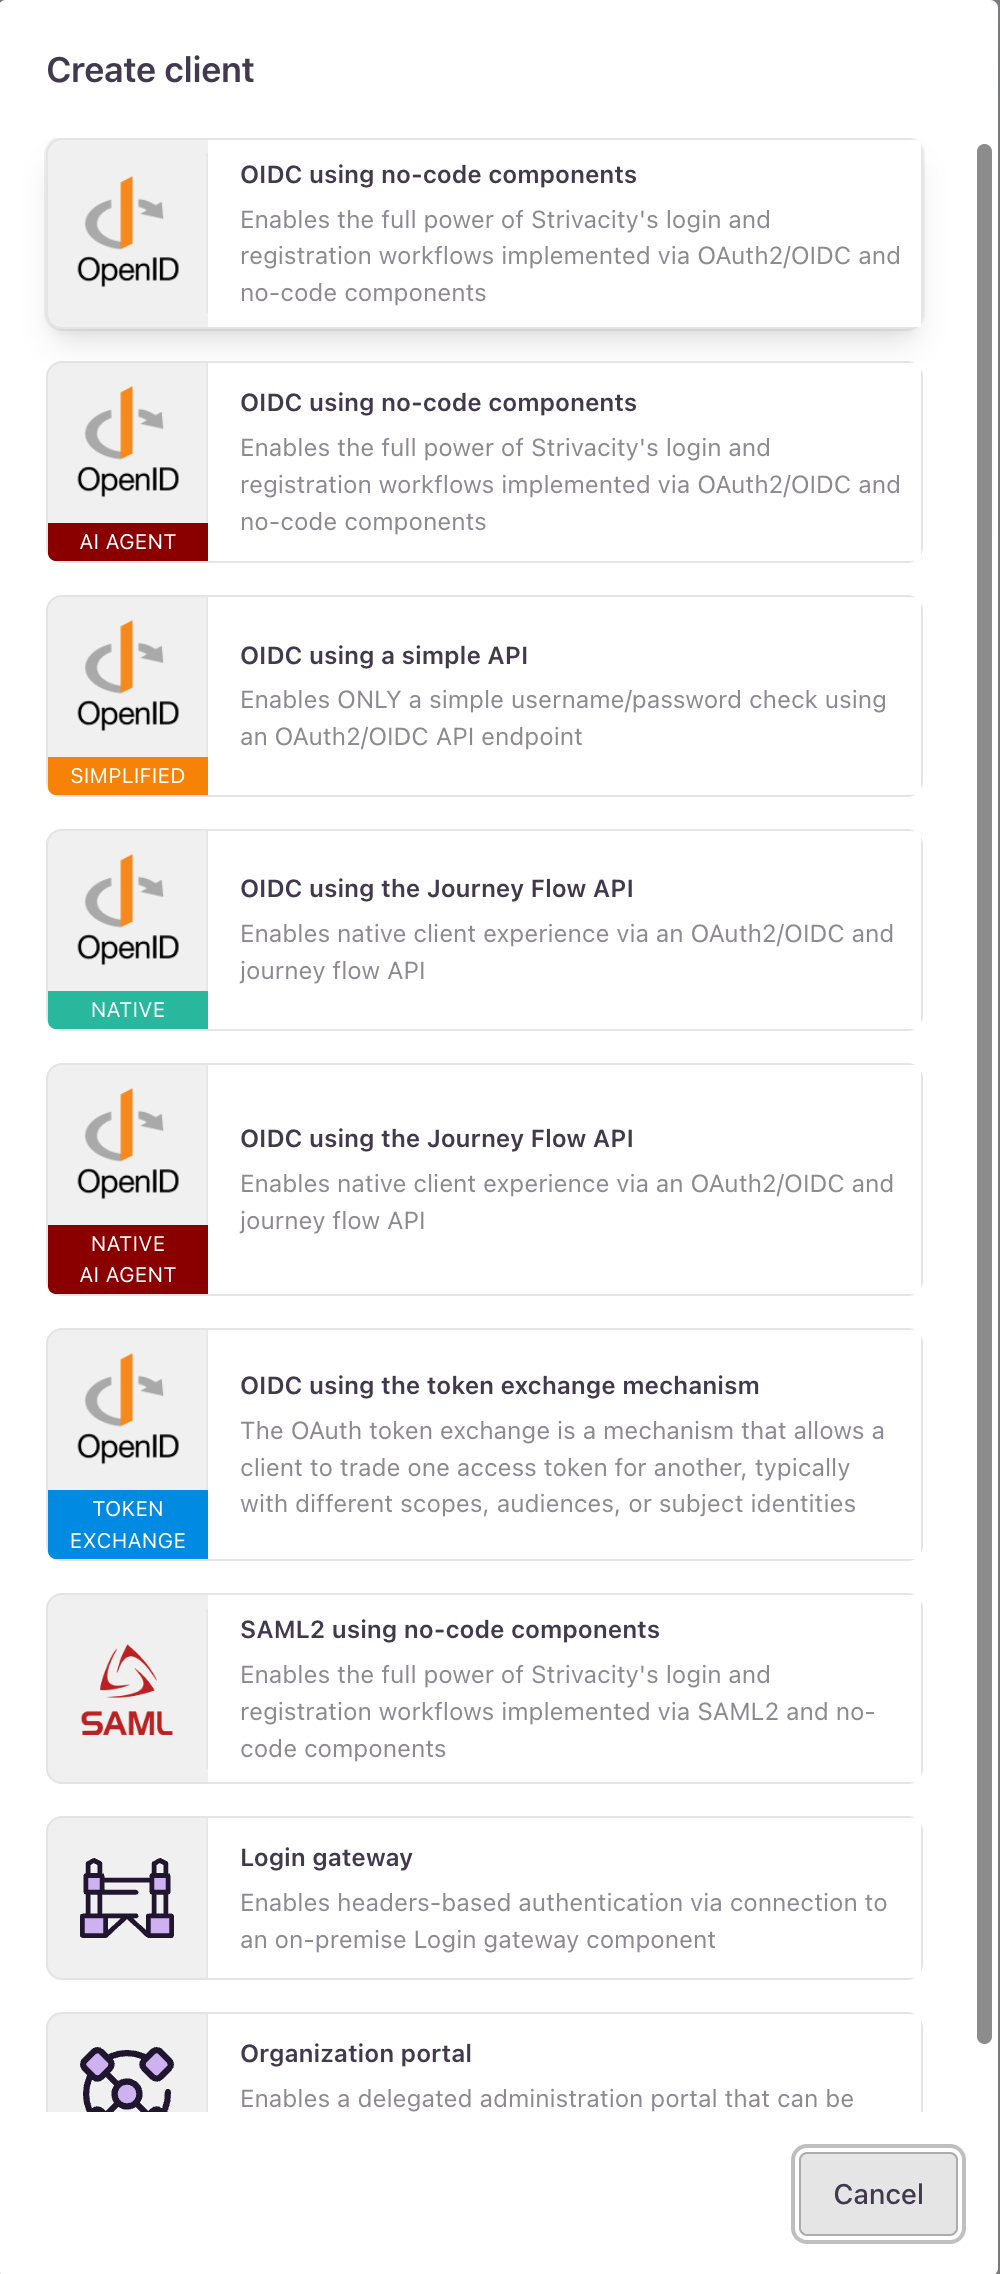The height and width of the screenshot is (2274, 1000).
Task: Click NATIVE card's native client experience description
Action: pyautogui.click(x=567, y=952)
